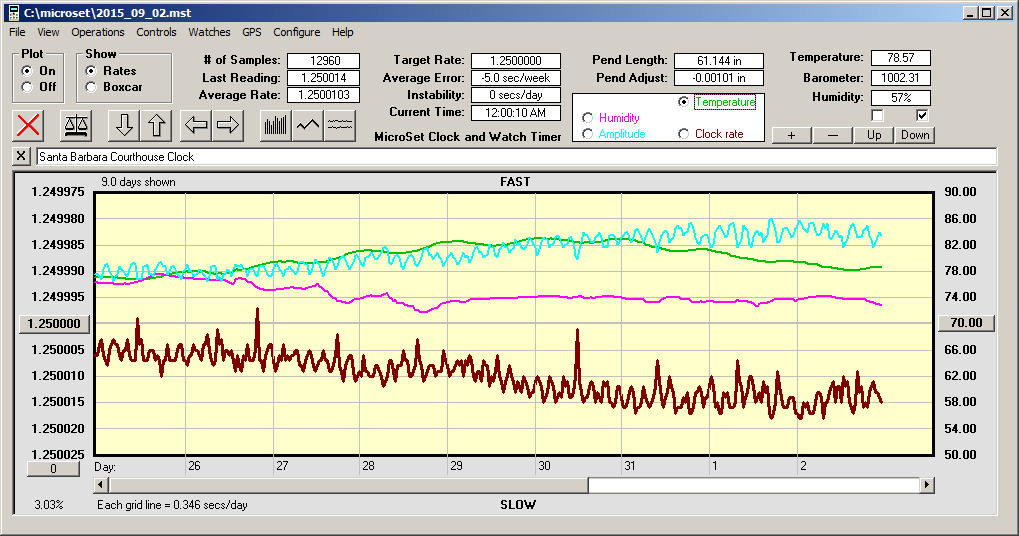Click the Instability field
The width and height of the screenshot is (1019, 536).
(516, 95)
